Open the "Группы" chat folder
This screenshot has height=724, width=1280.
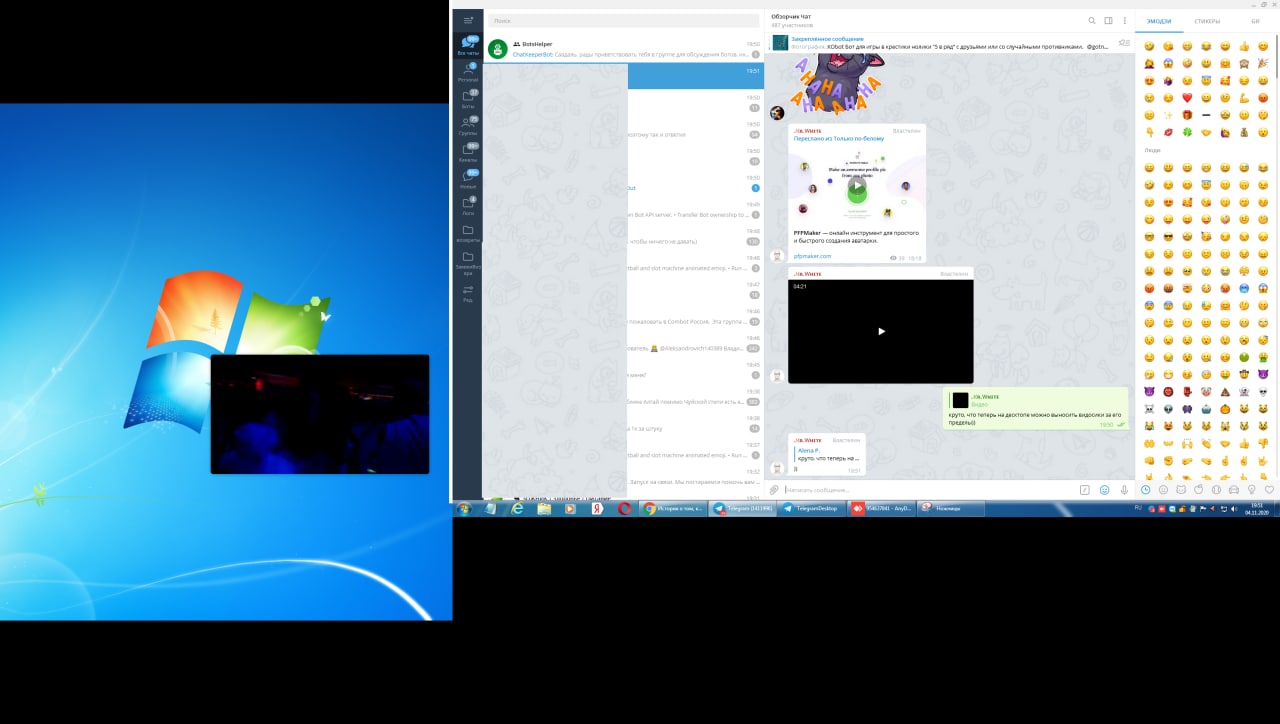[468, 127]
